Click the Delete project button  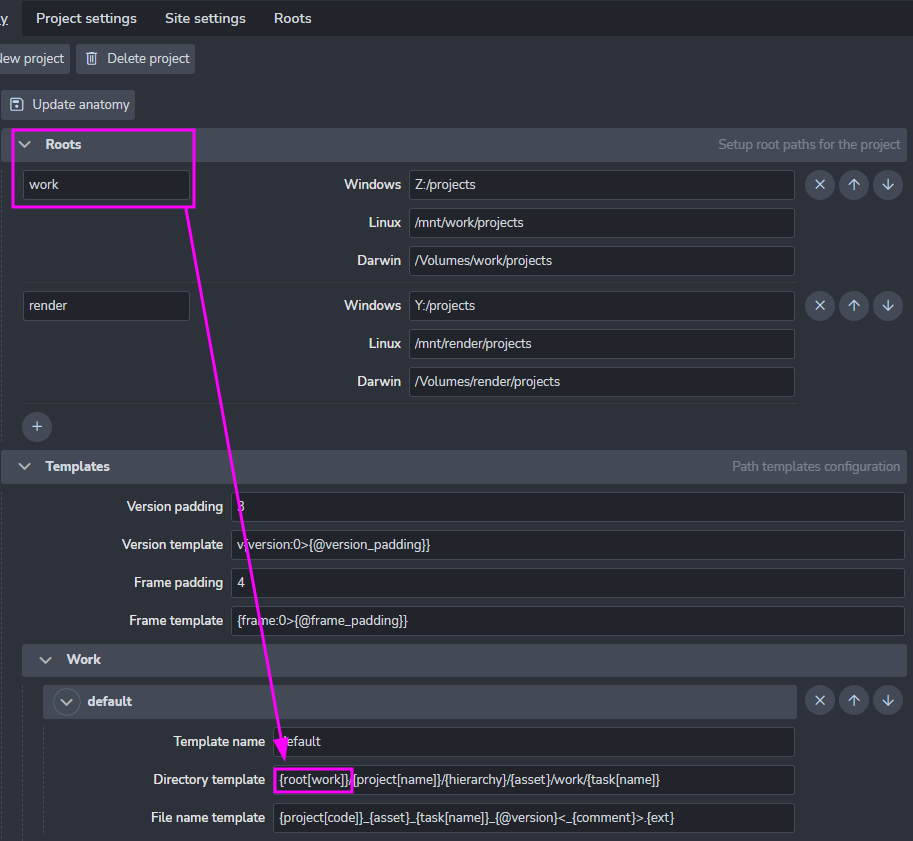(136, 59)
